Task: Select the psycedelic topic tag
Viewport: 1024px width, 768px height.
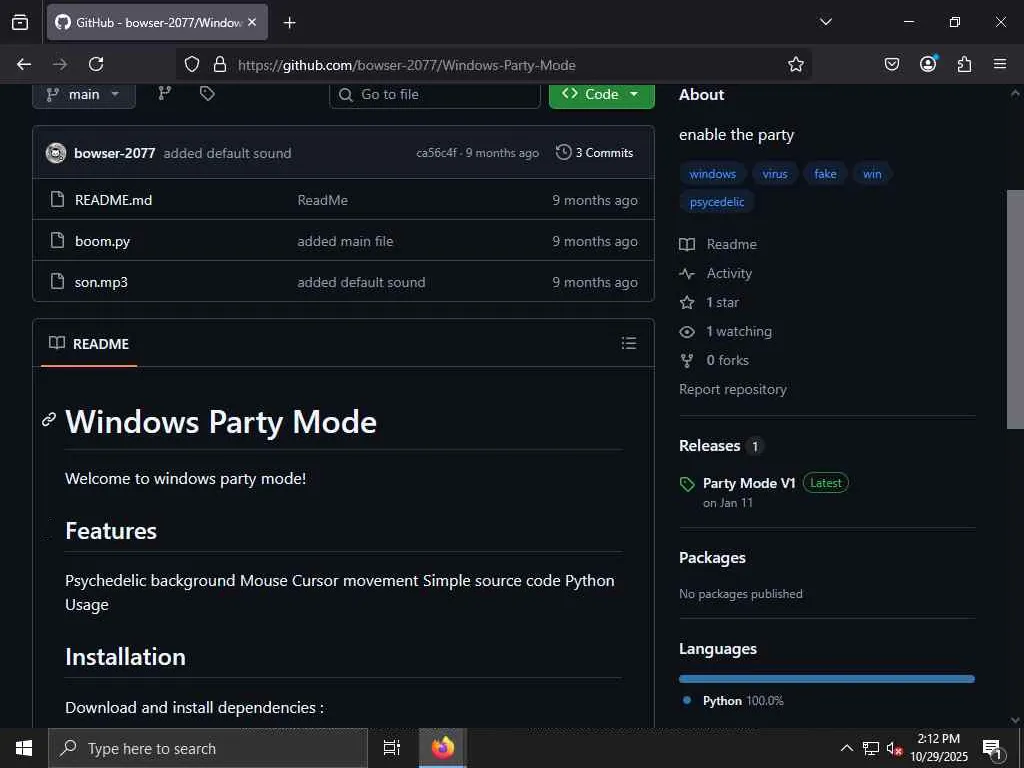Action: (717, 202)
